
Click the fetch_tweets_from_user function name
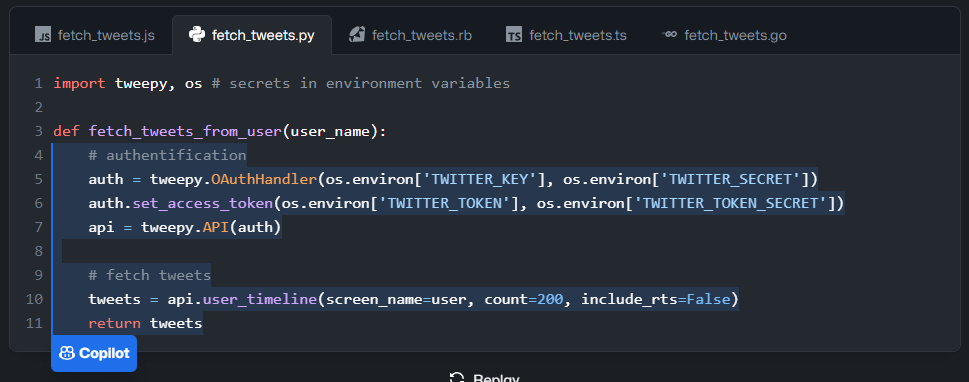185,132
